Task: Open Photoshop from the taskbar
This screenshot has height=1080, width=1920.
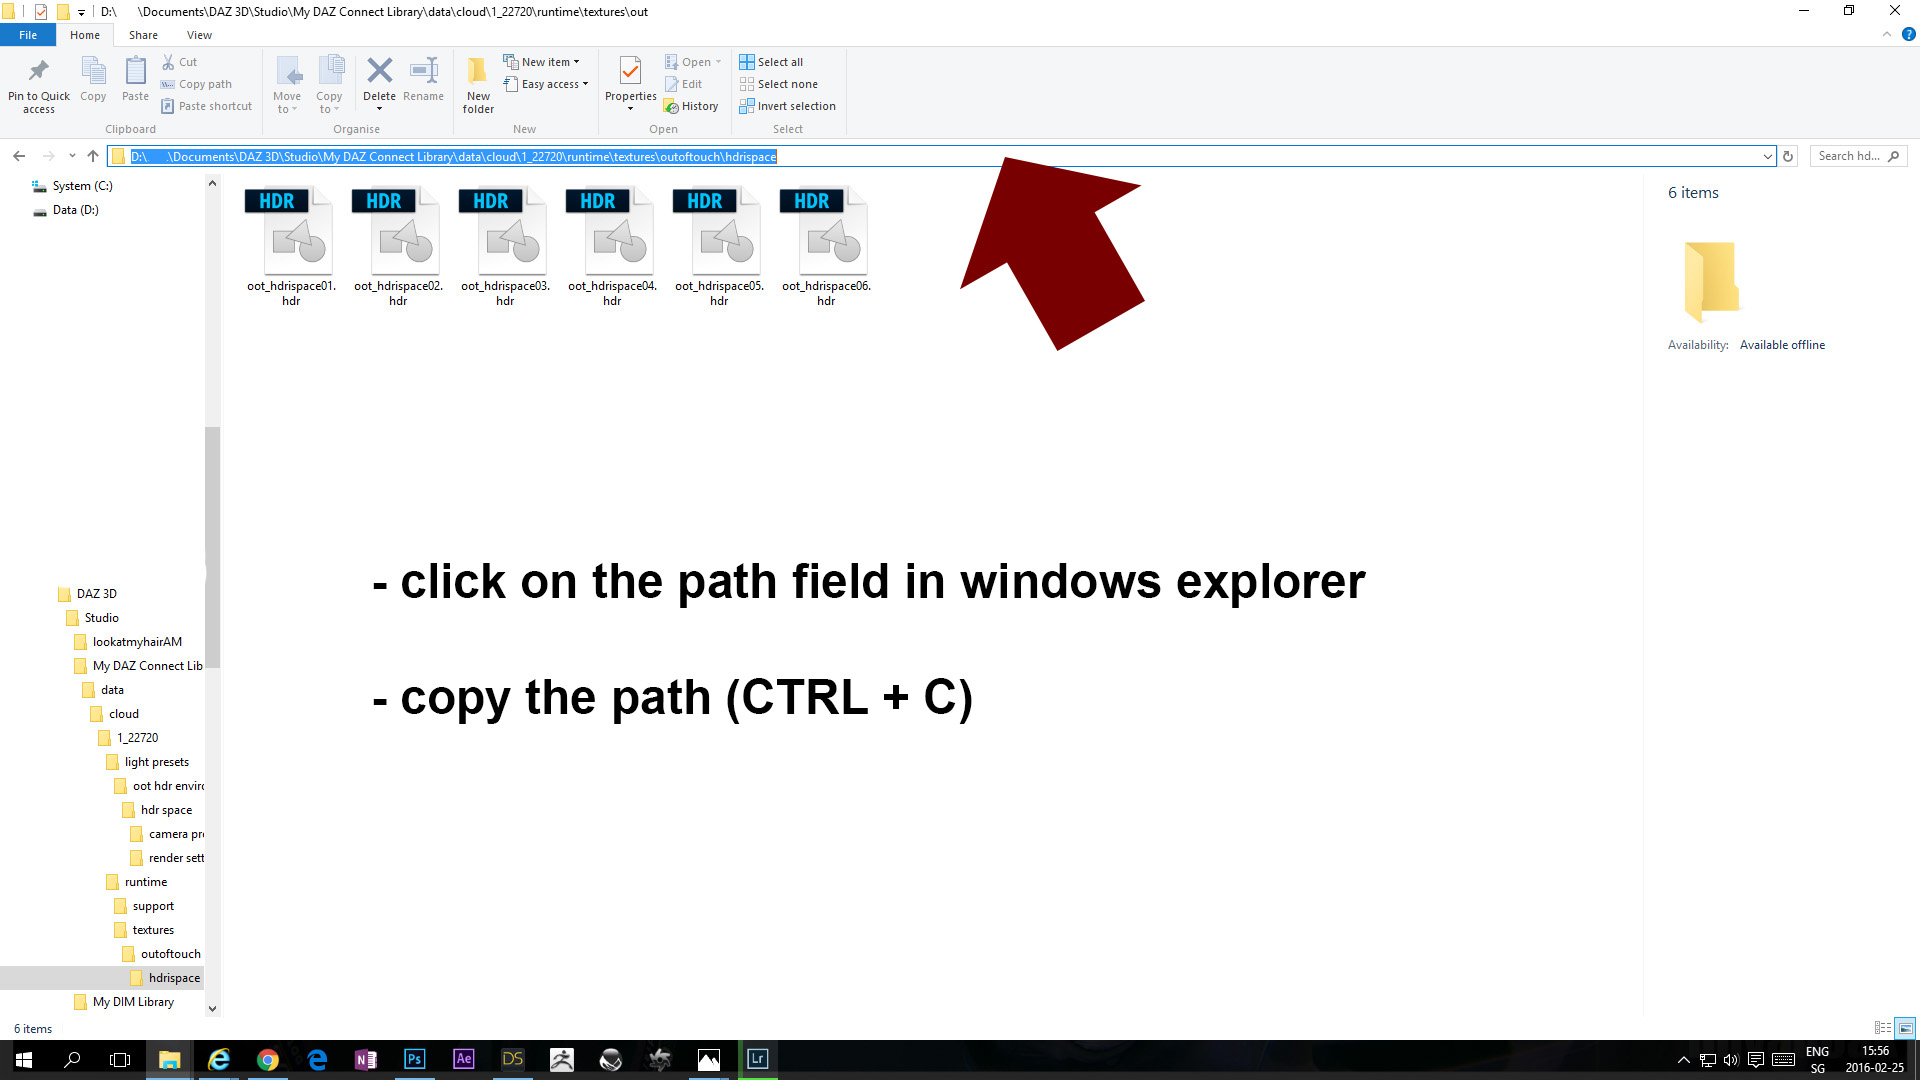Action: pyautogui.click(x=414, y=1059)
